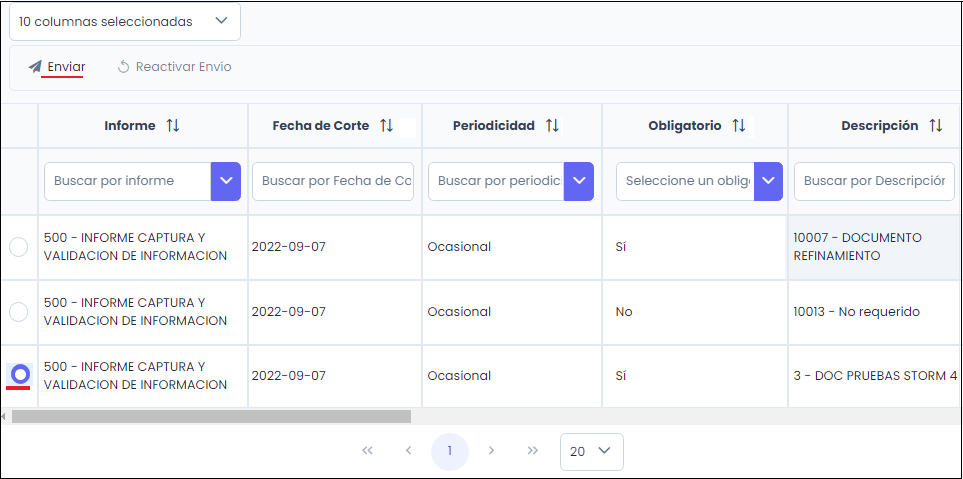Sort by Obligatorio column arrows icon
This screenshot has height=479, width=963.
[739, 126]
